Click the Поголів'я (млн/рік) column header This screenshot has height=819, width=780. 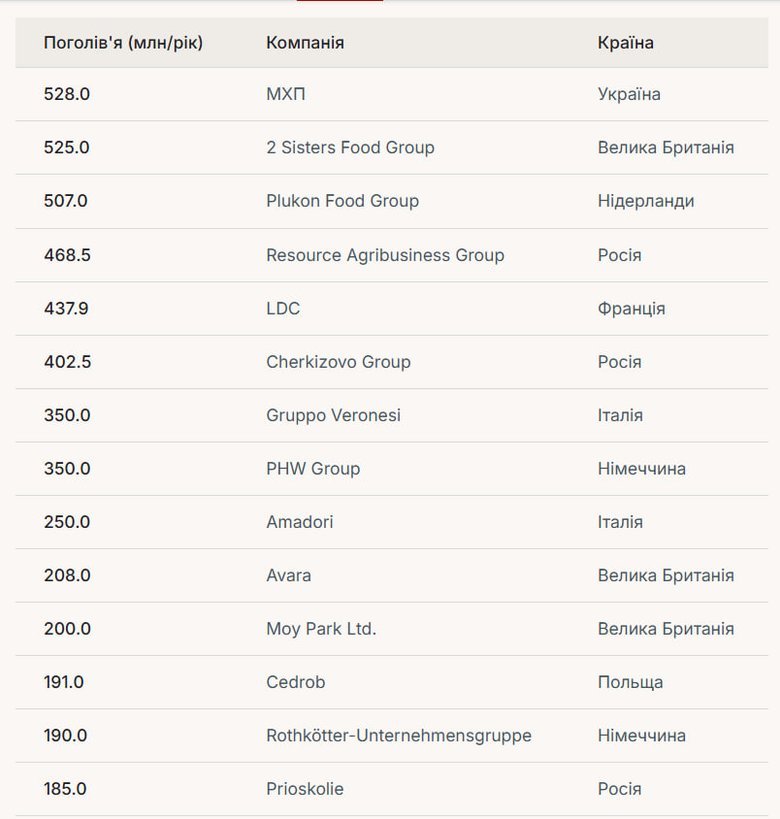tap(123, 43)
